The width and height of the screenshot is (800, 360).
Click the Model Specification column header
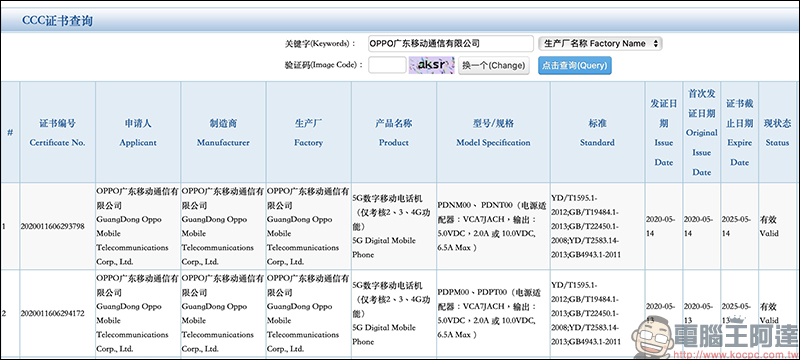tap(493, 133)
